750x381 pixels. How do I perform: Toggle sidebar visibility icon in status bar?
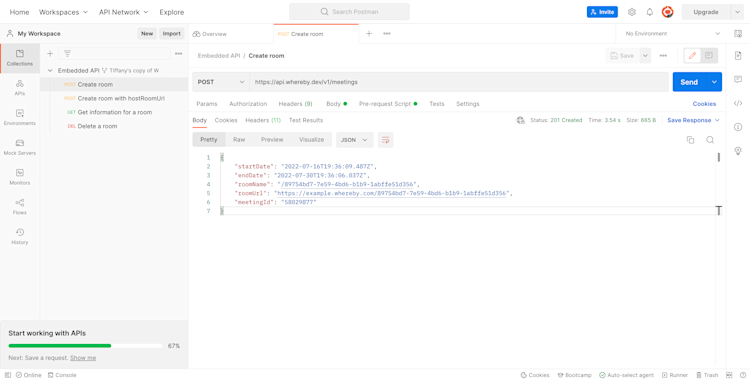tap(8, 375)
